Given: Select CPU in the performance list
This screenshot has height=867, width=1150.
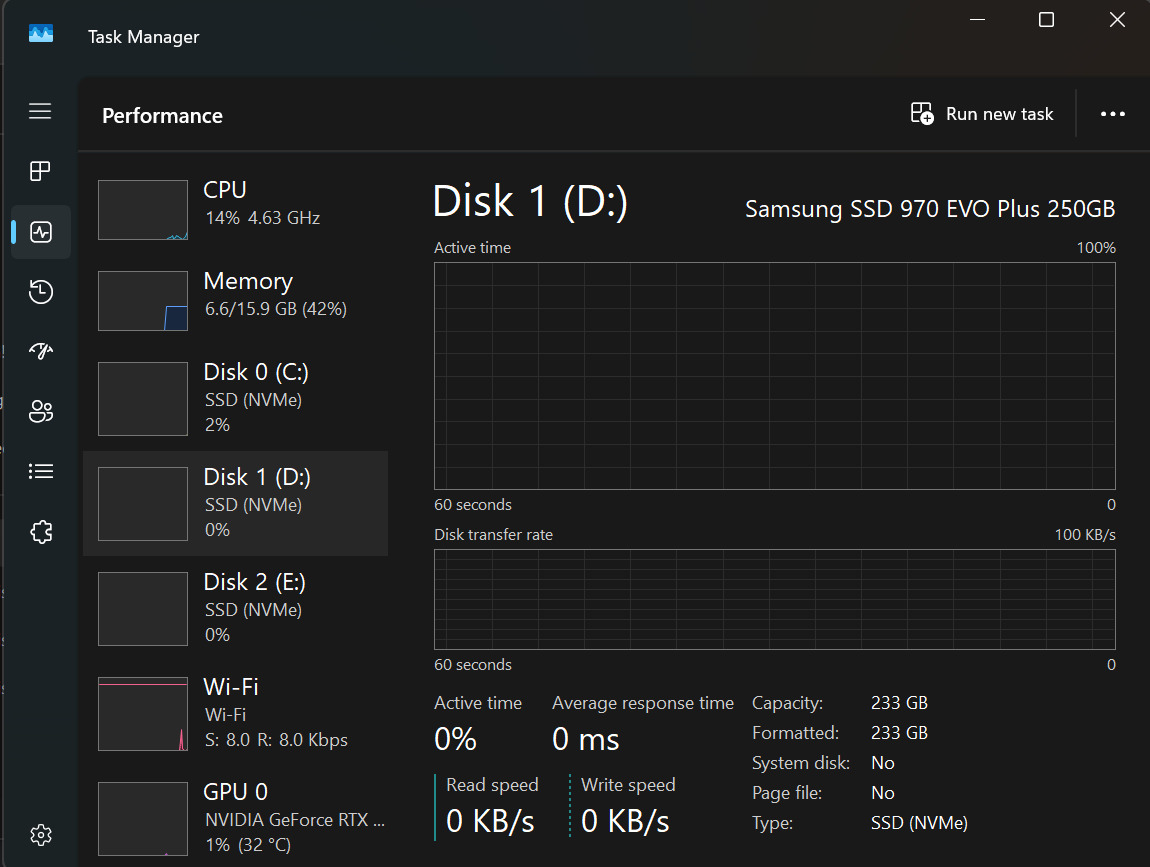Looking at the screenshot, I should 235,210.
